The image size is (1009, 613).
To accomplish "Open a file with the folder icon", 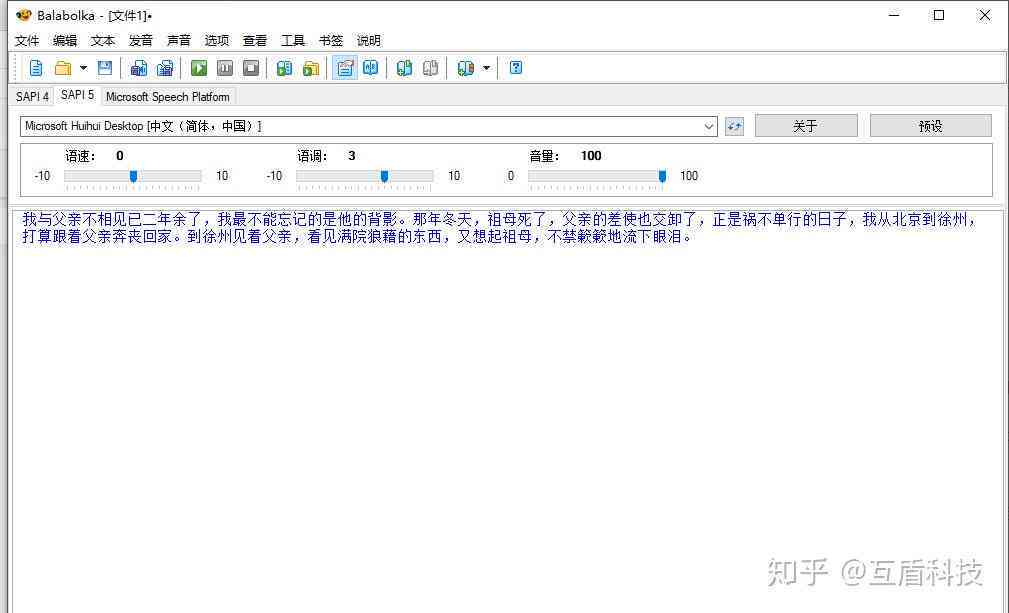I will tap(62, 68).
